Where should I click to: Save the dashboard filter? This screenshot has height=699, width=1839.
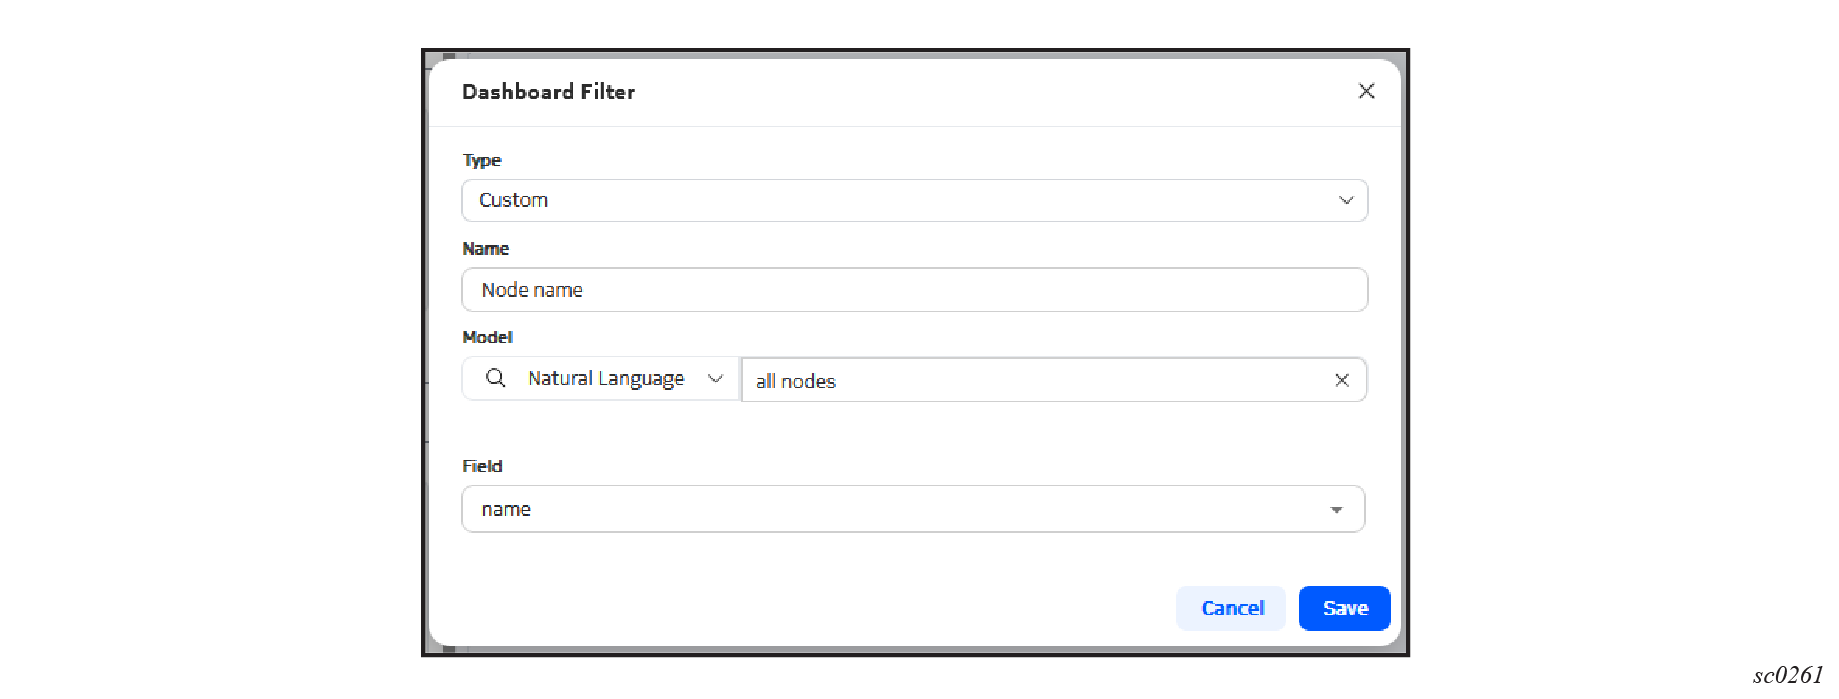[x=1344, y=608]
